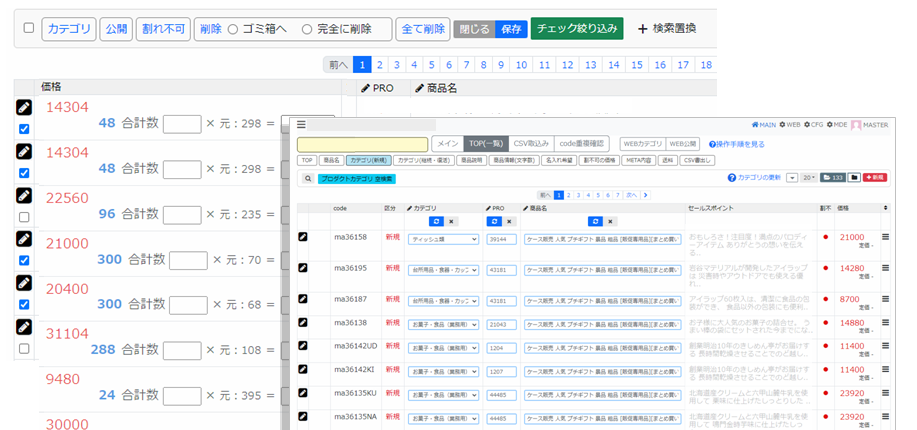Click the row menu icon beside price 21000
Viewport: 917px width, 430px height.
[884, 238]
